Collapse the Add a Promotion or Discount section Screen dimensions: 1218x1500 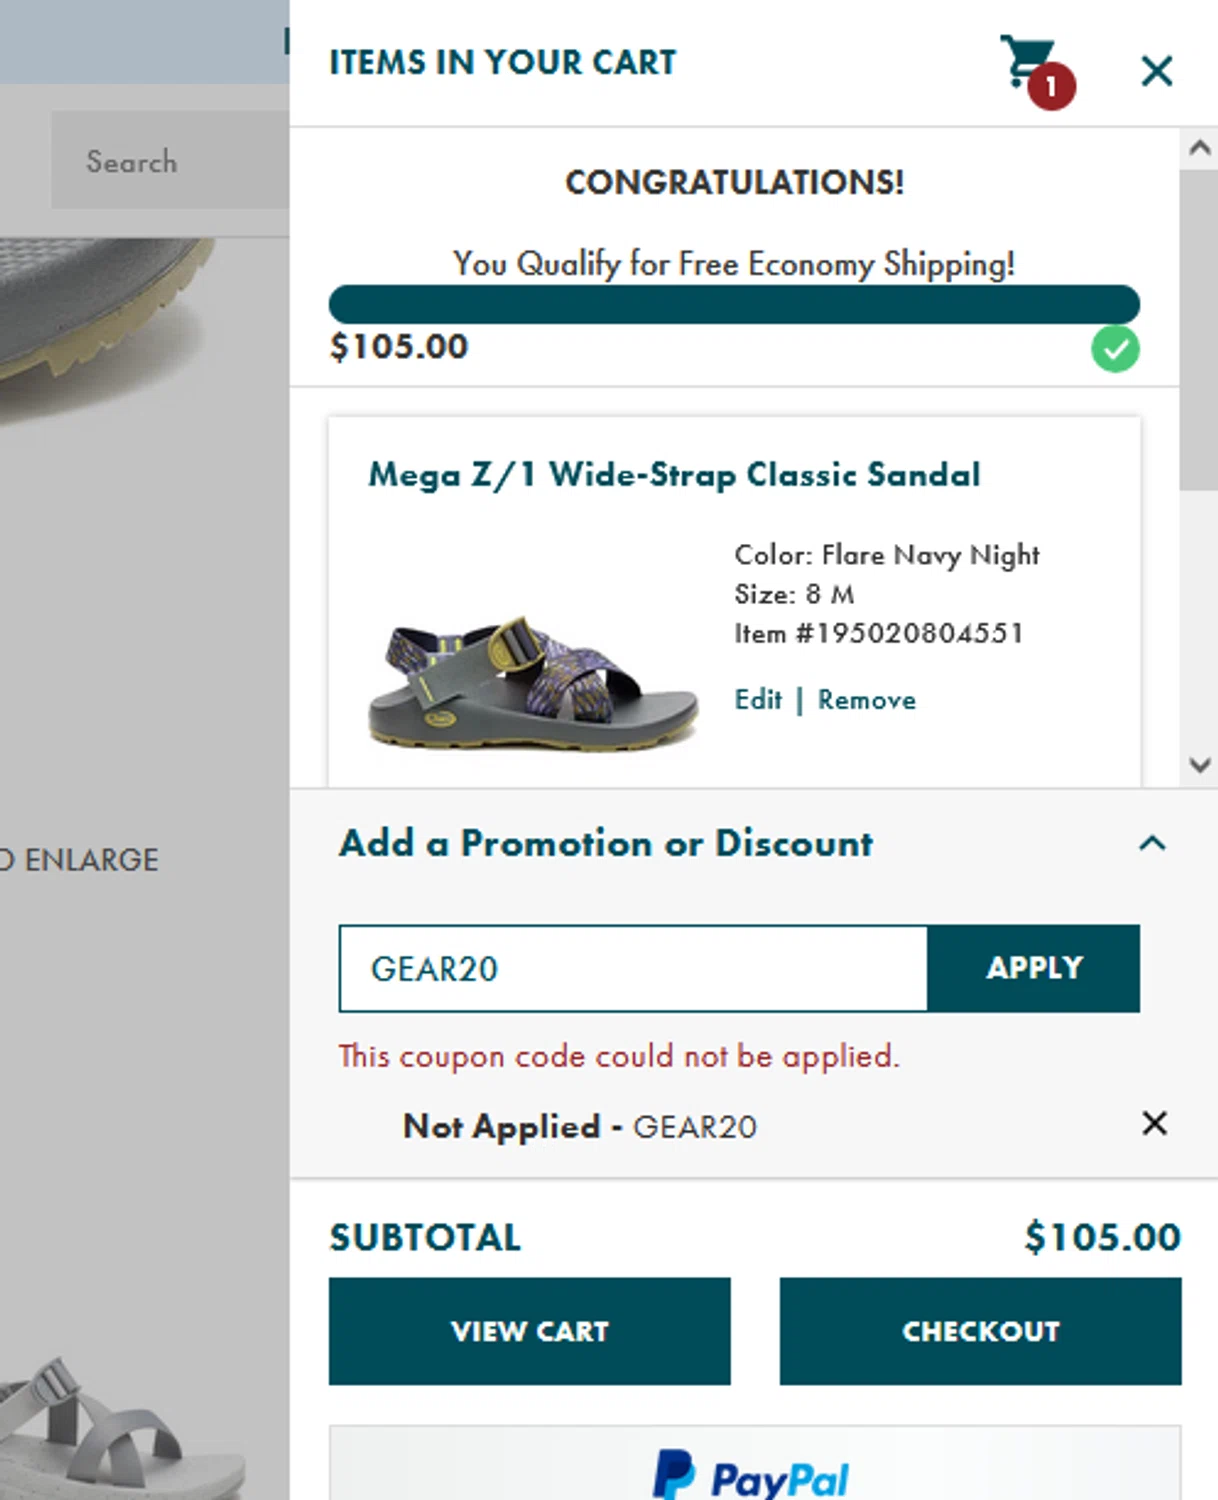coord(1152,843)
